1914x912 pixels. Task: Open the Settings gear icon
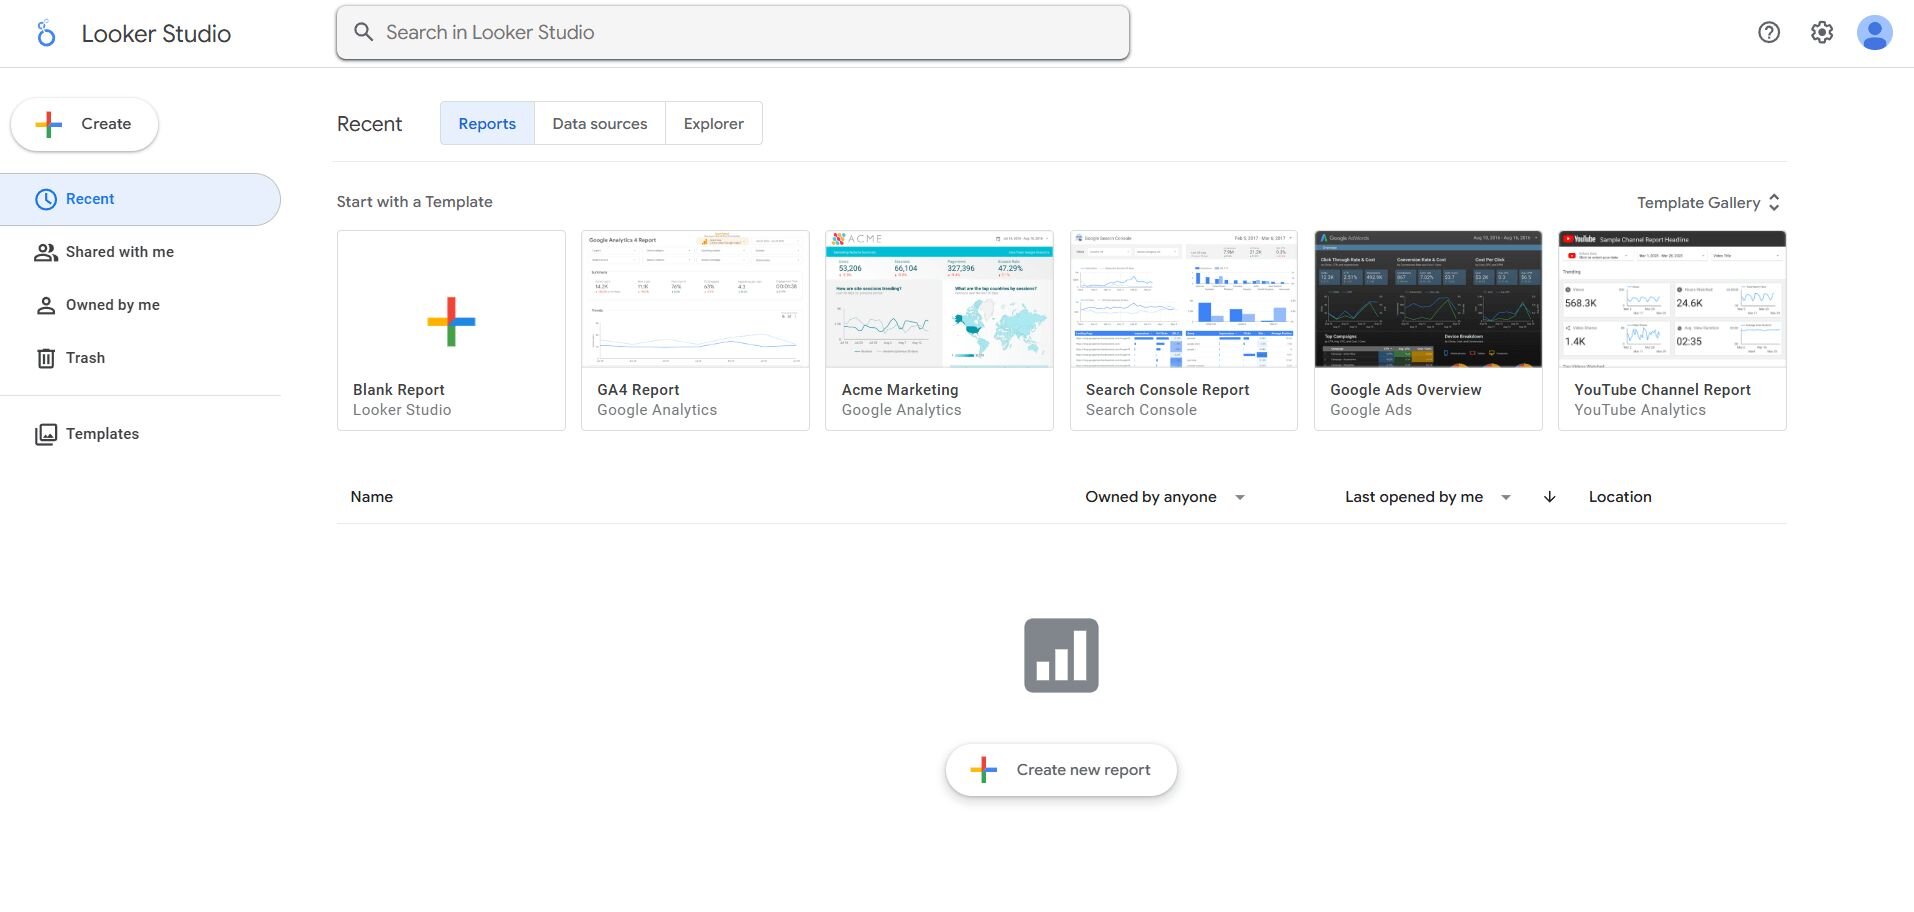pyautogui.click(x=1821, y=32)
